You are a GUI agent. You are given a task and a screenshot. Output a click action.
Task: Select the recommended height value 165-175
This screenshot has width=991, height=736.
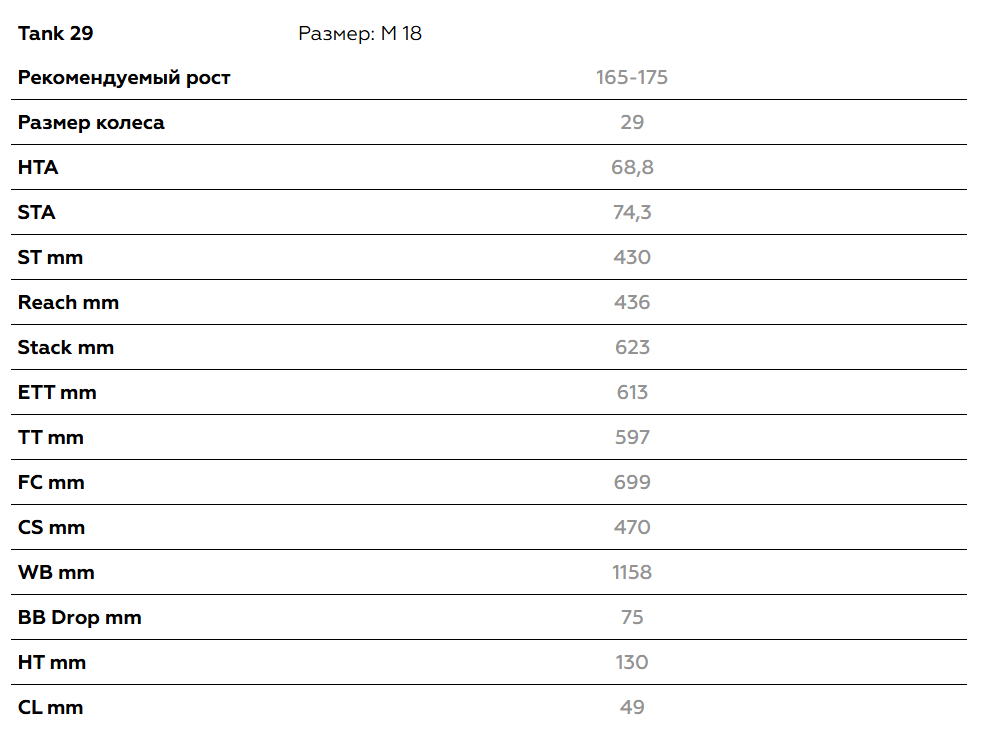pos(632,77)
